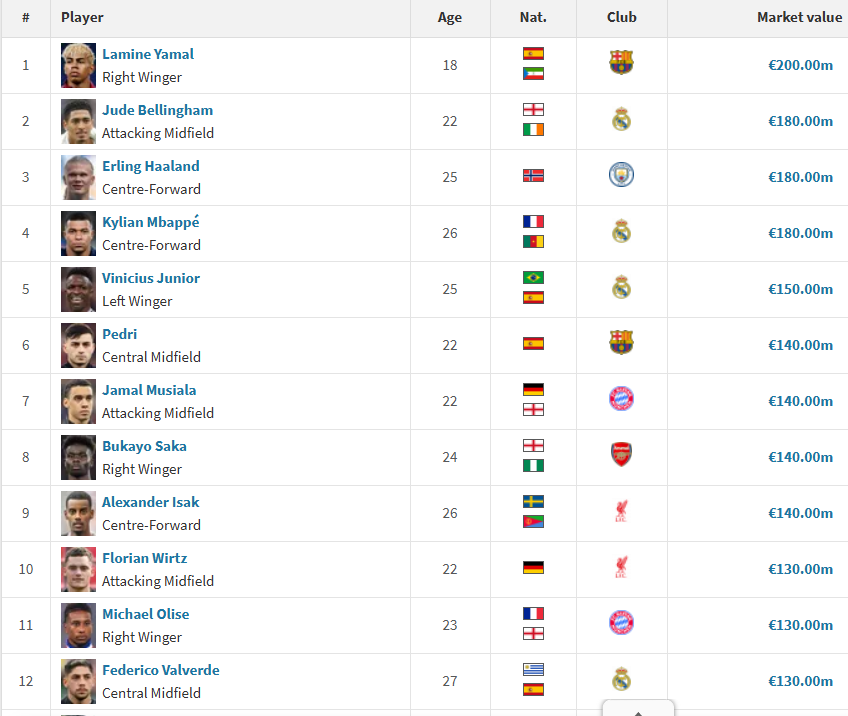The width and height of the screenshot is (848, 716).
Task: Click the Bayern Munich crest beside Jamal Musiala
Action: (x=621, y=399)
